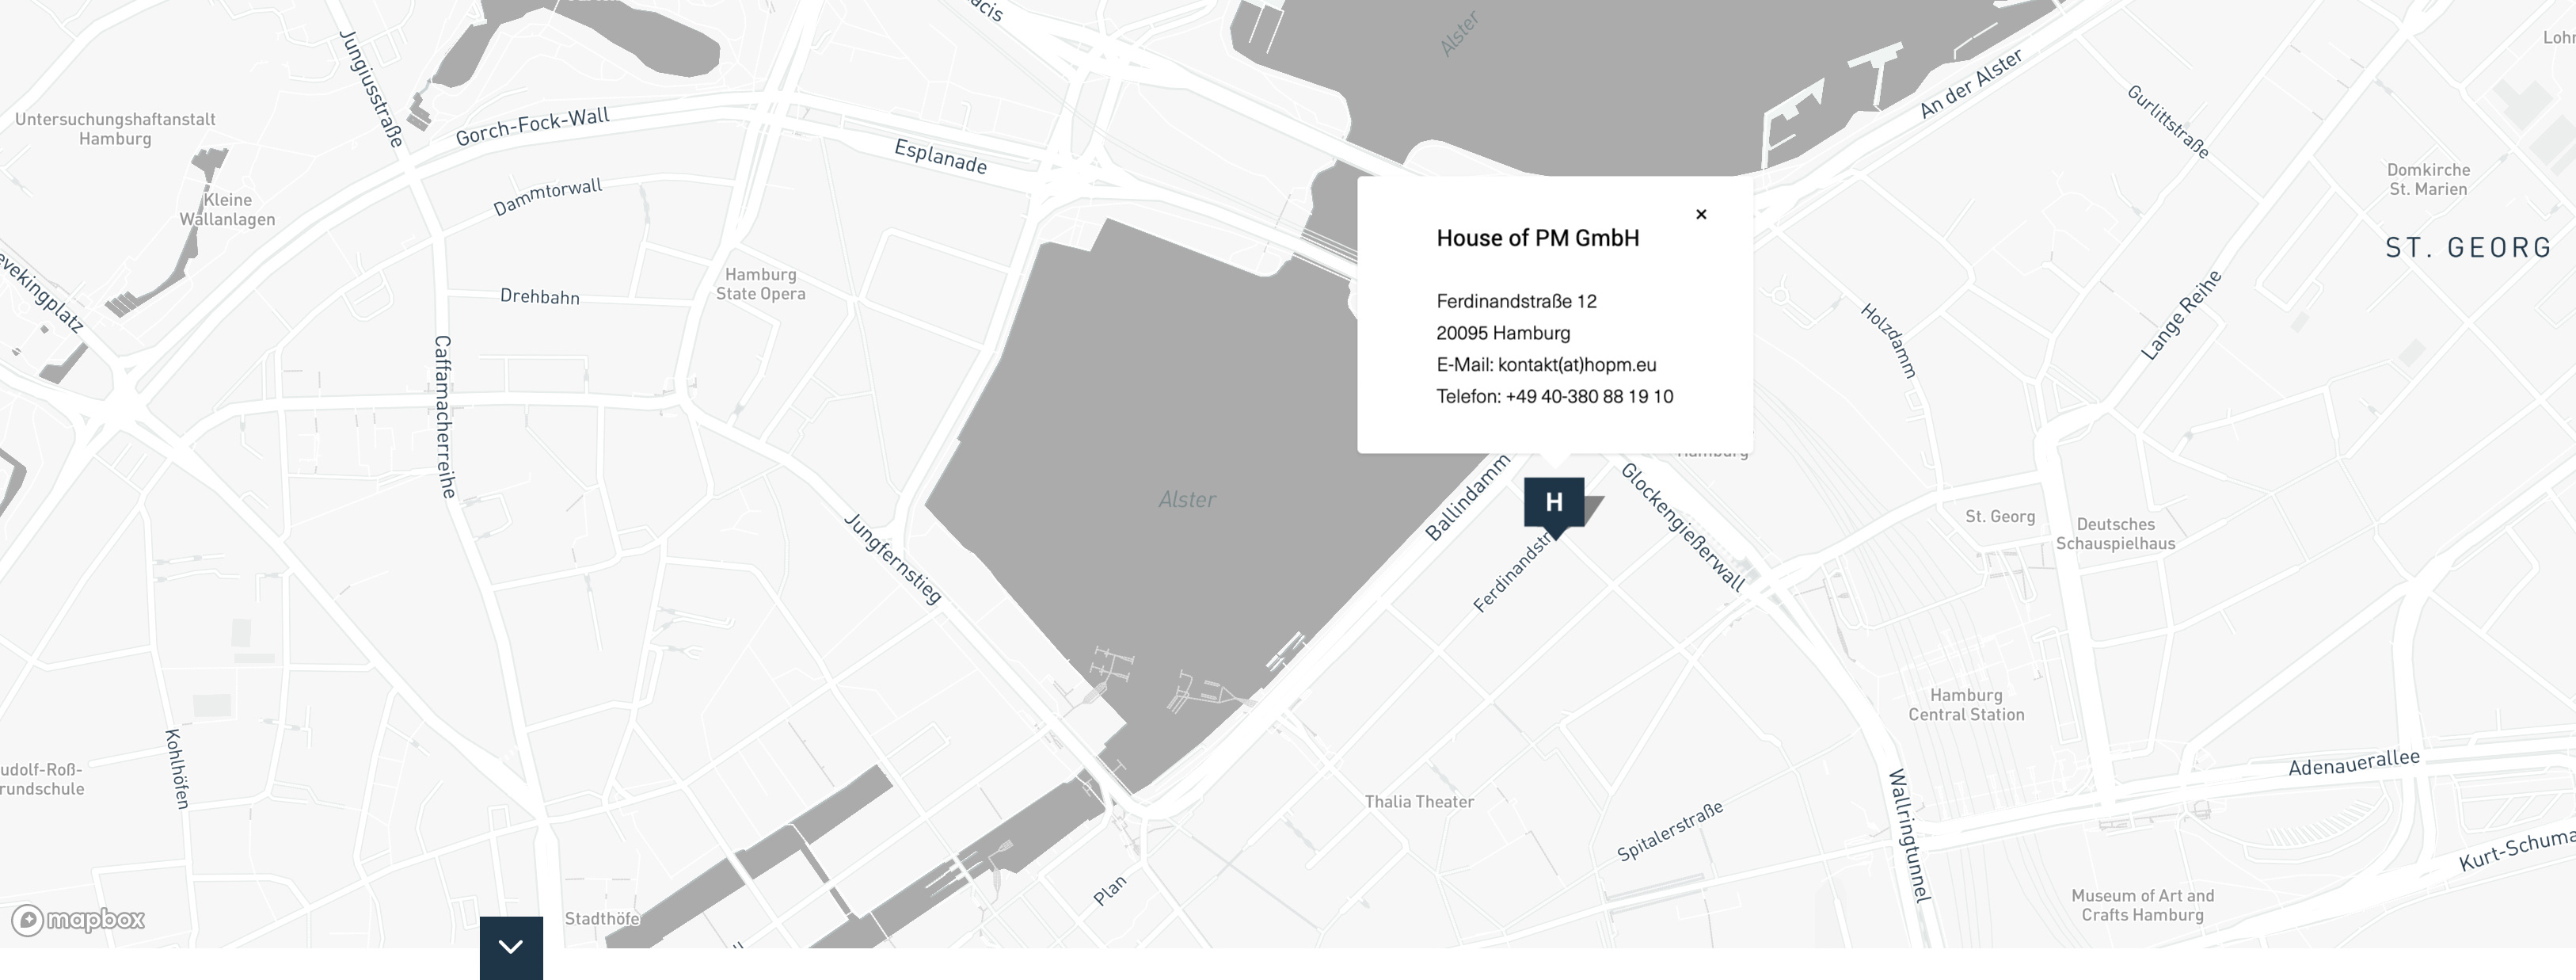Click the Hamburg State Opera label

pyautogui.click(x=760, y=284)
